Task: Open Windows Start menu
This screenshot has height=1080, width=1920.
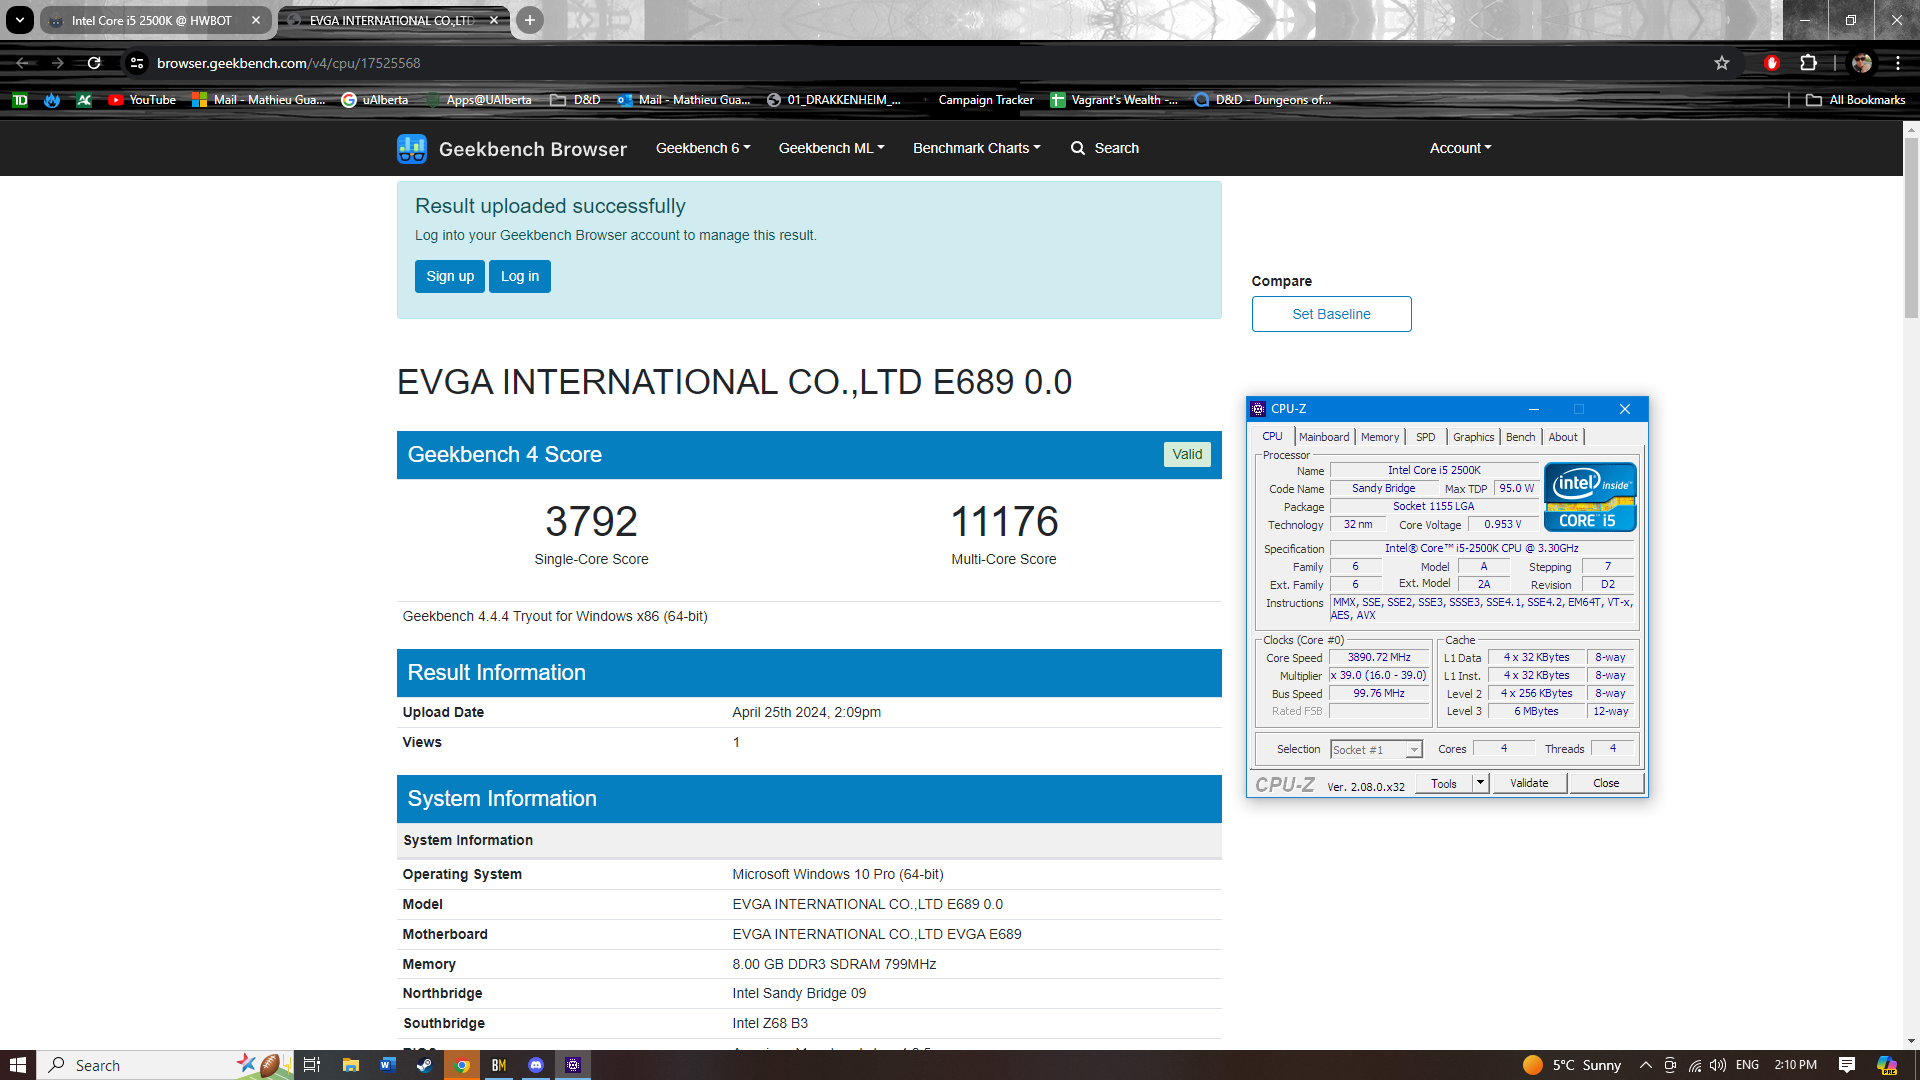Action: tap(18, 1065)
